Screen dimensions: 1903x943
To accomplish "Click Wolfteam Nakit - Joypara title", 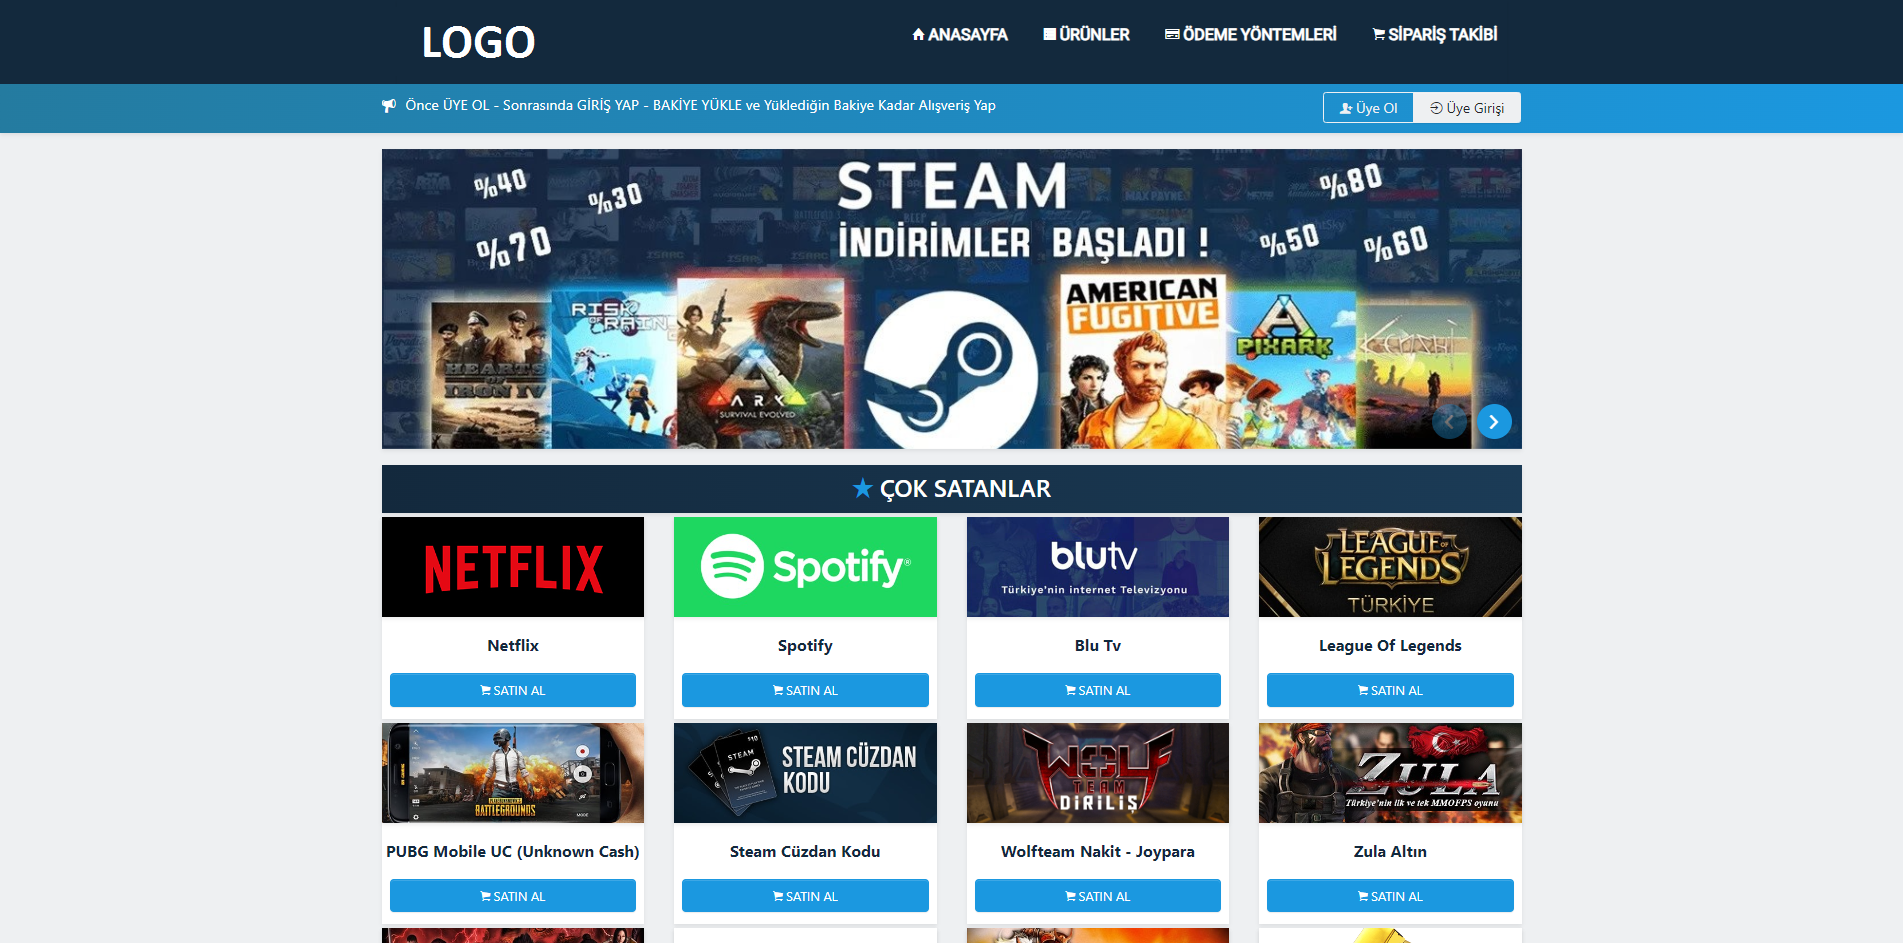I will (1098, 852).
